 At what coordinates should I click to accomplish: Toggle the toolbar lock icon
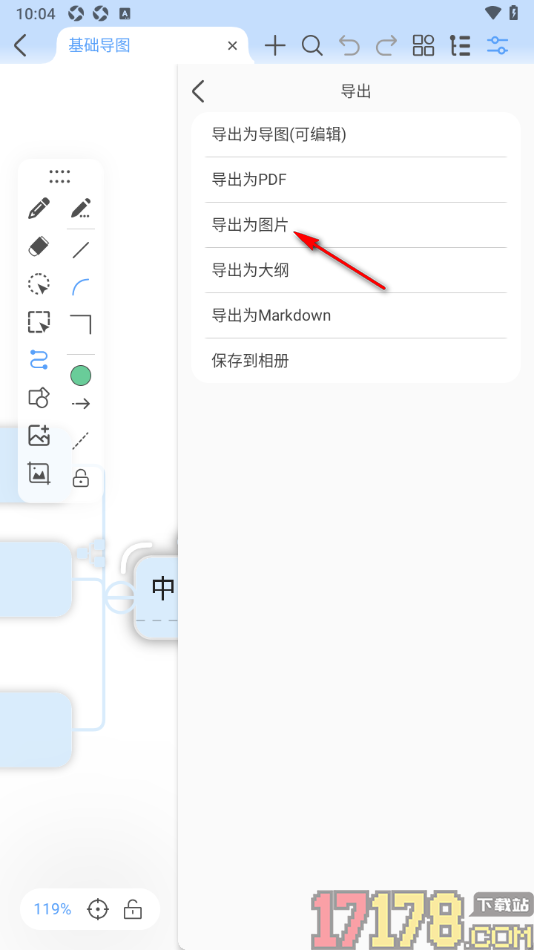(81, 478)
